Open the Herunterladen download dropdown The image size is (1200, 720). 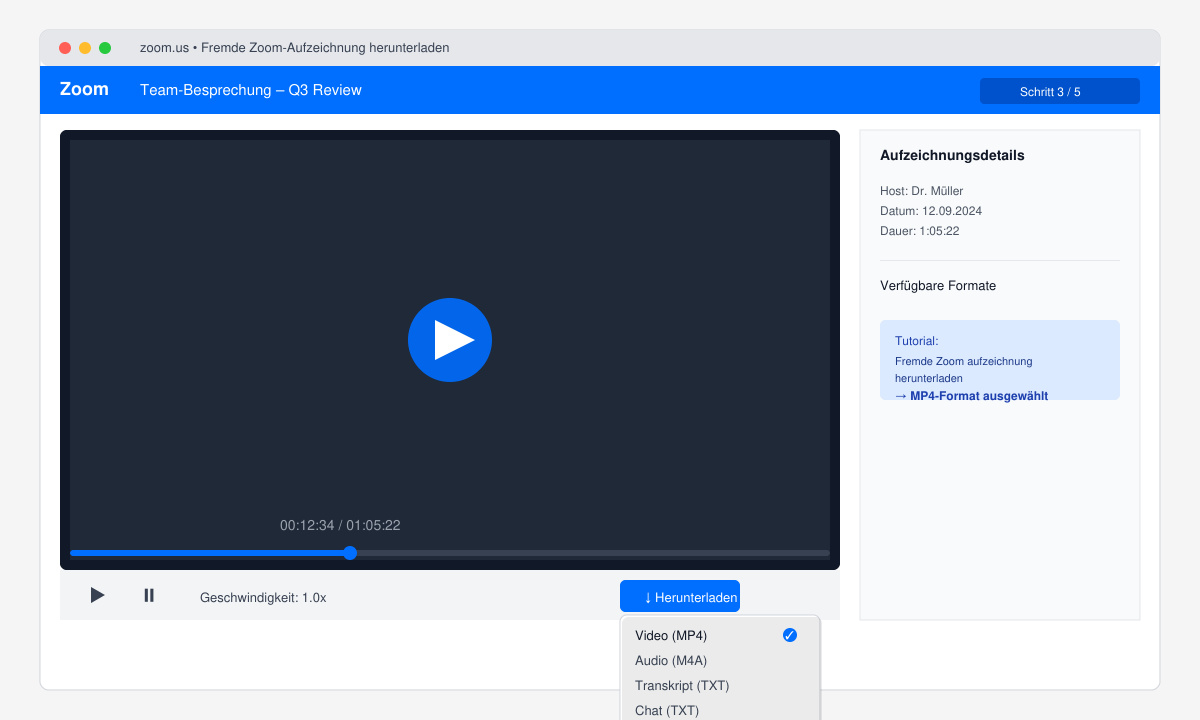[680, 596]
